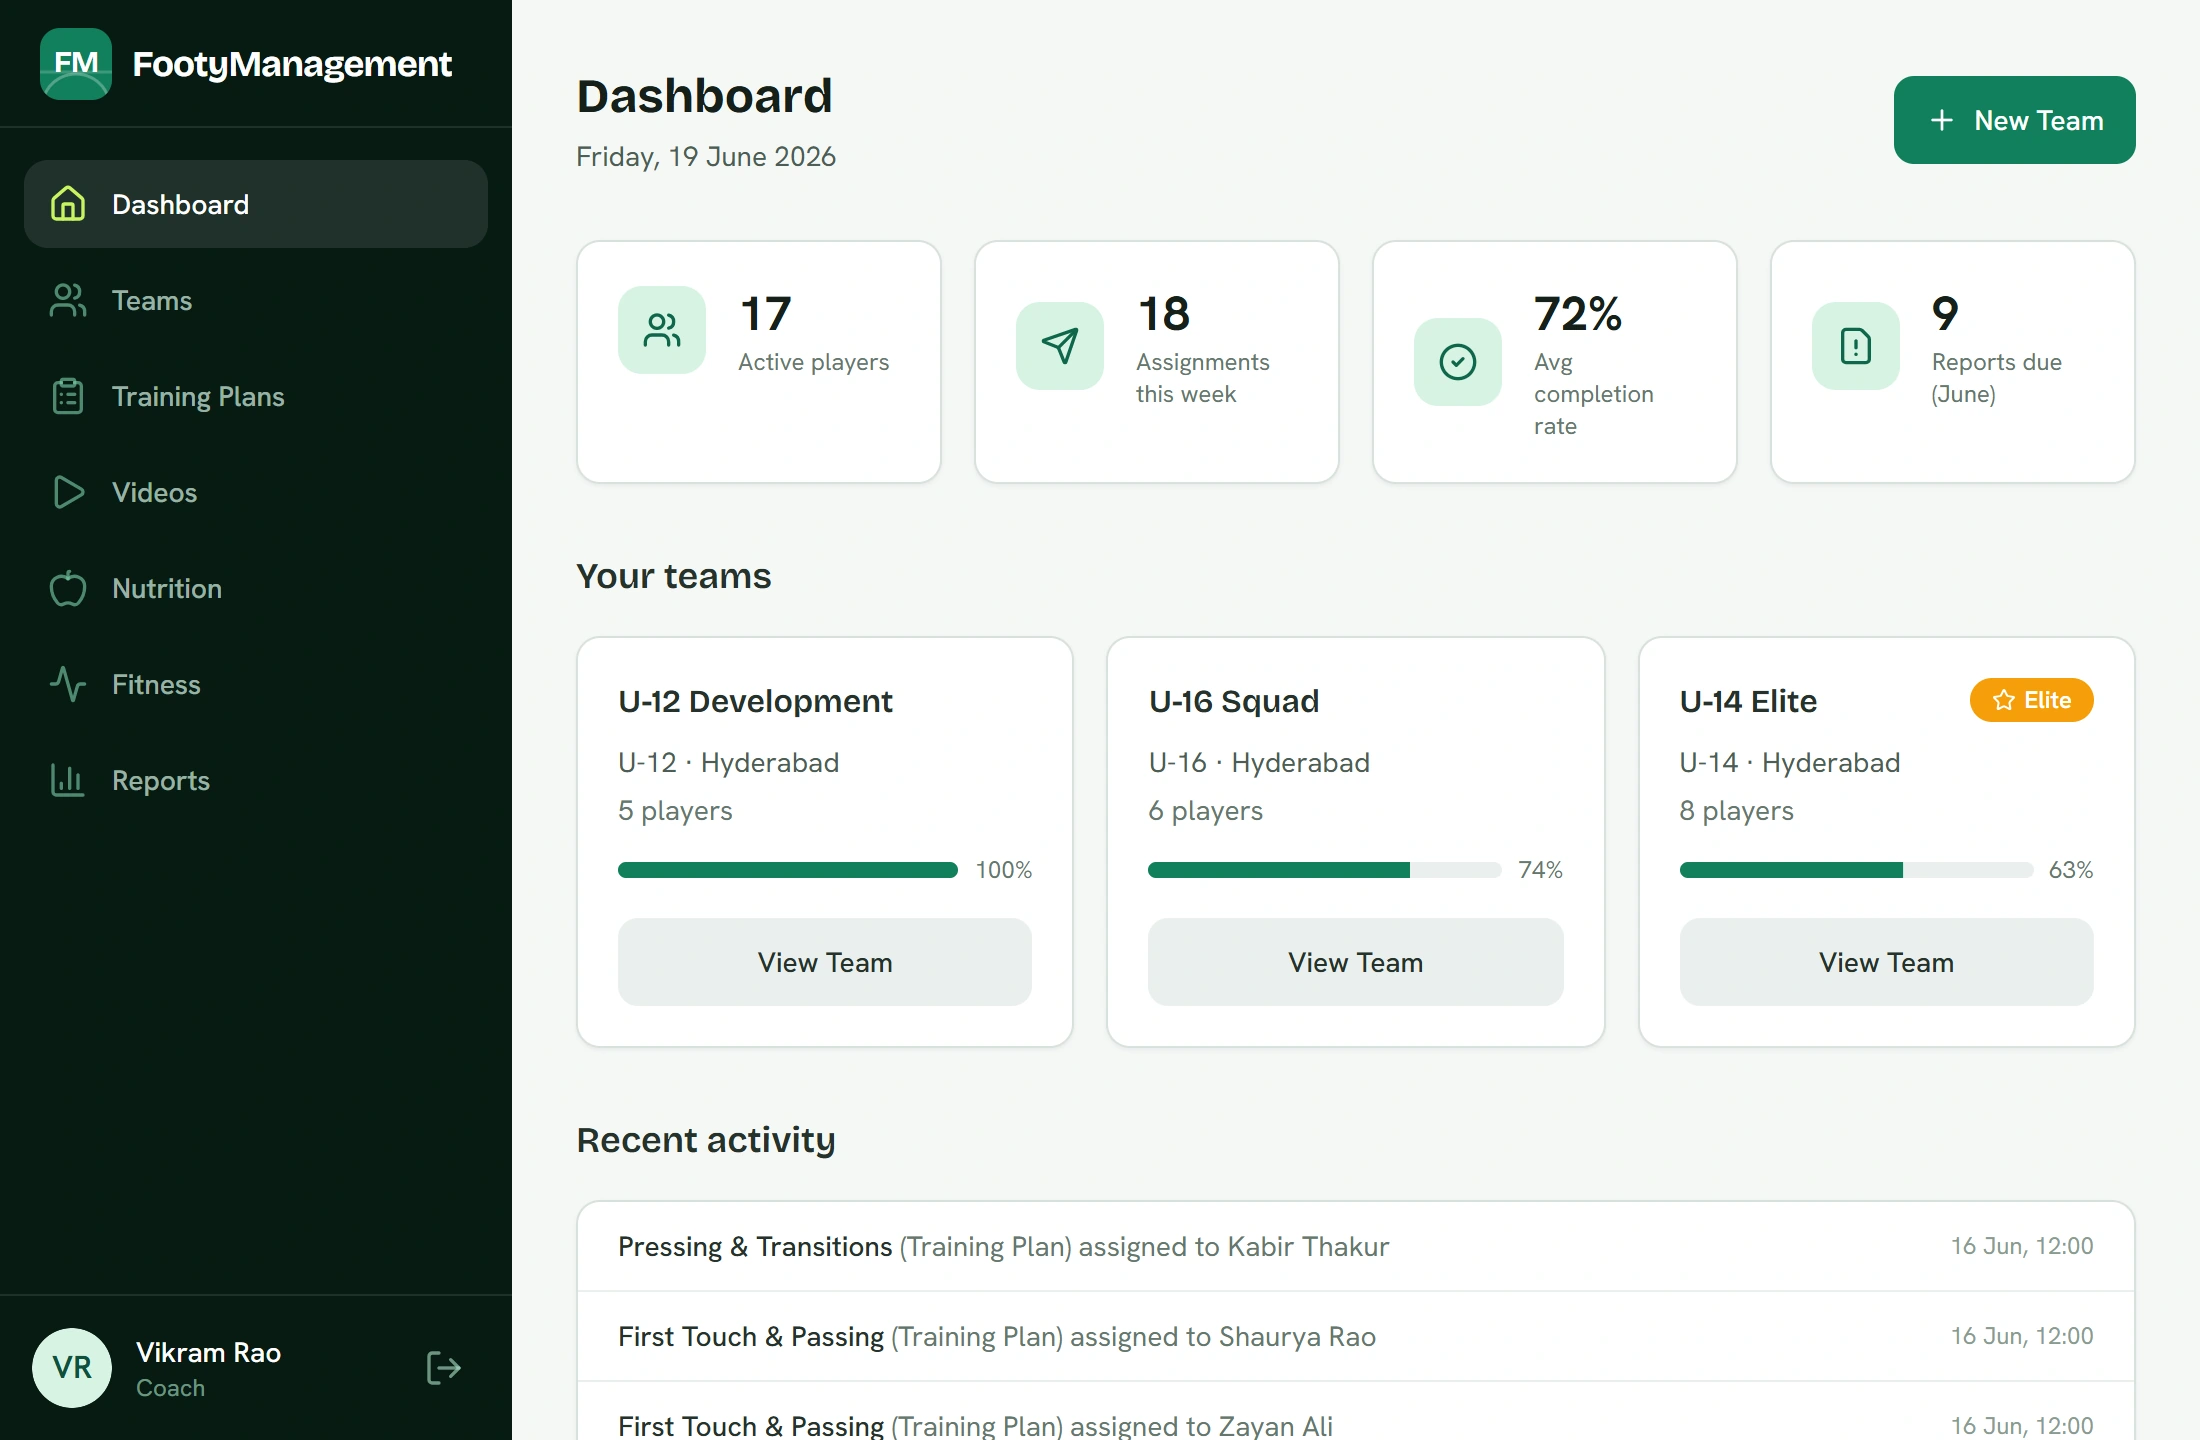2200x1440 pixels.
Task: Select the Reports menu label
Action: pyautogui.click(x=161, y=781)
